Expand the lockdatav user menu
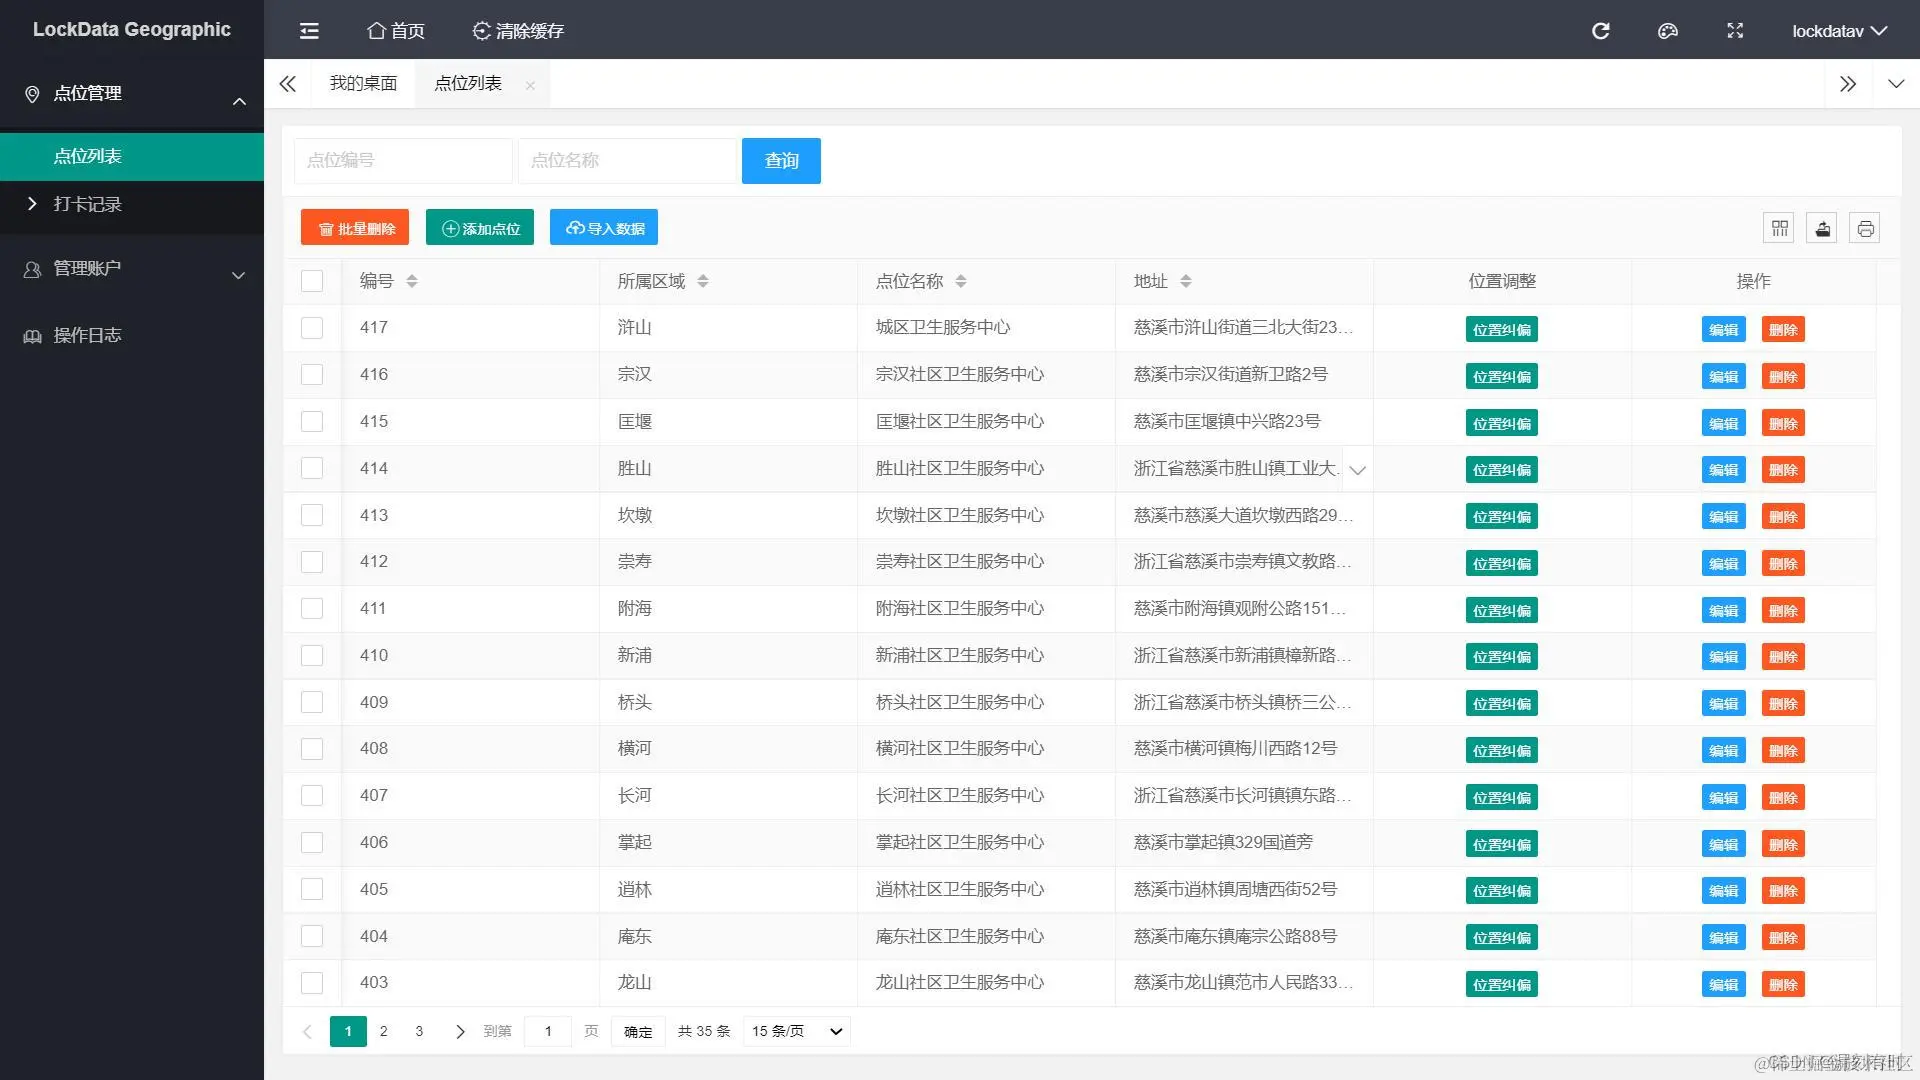 pos(1838,31)
